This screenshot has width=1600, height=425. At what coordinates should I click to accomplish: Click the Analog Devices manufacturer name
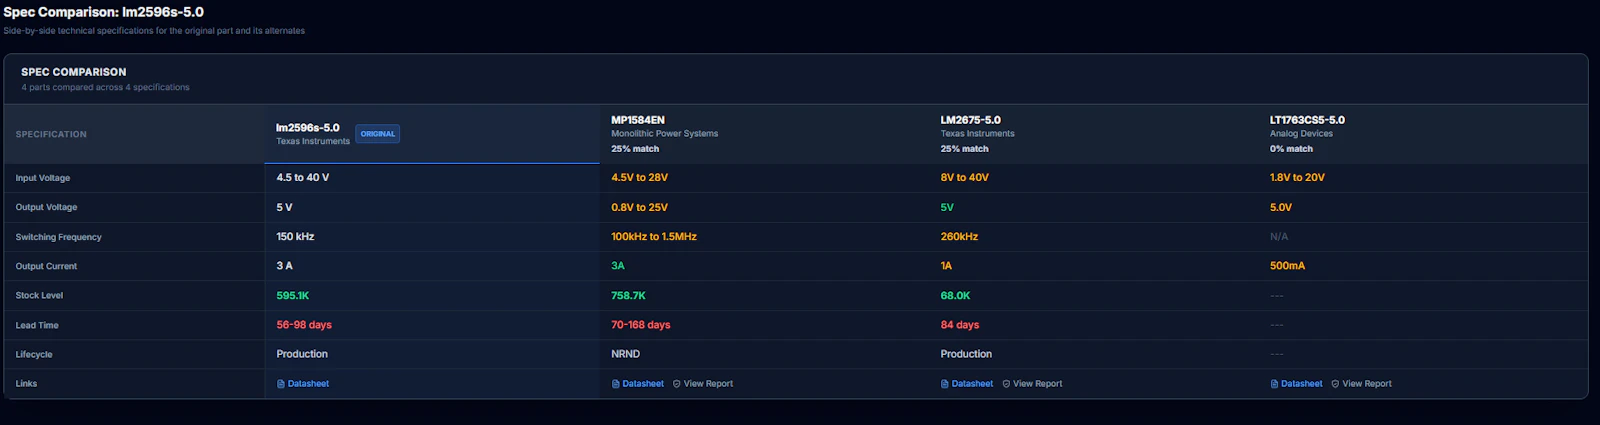[x=1301, y=133]
